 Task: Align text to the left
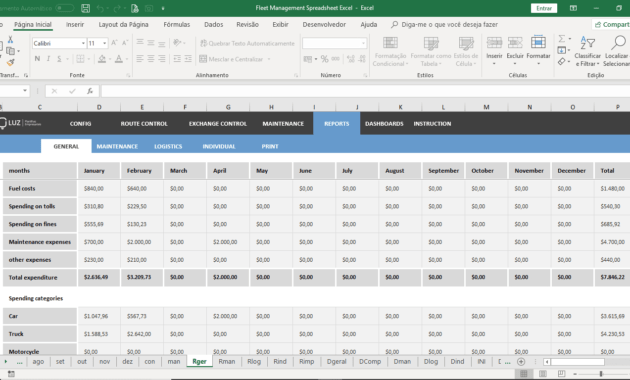(140, 59)
